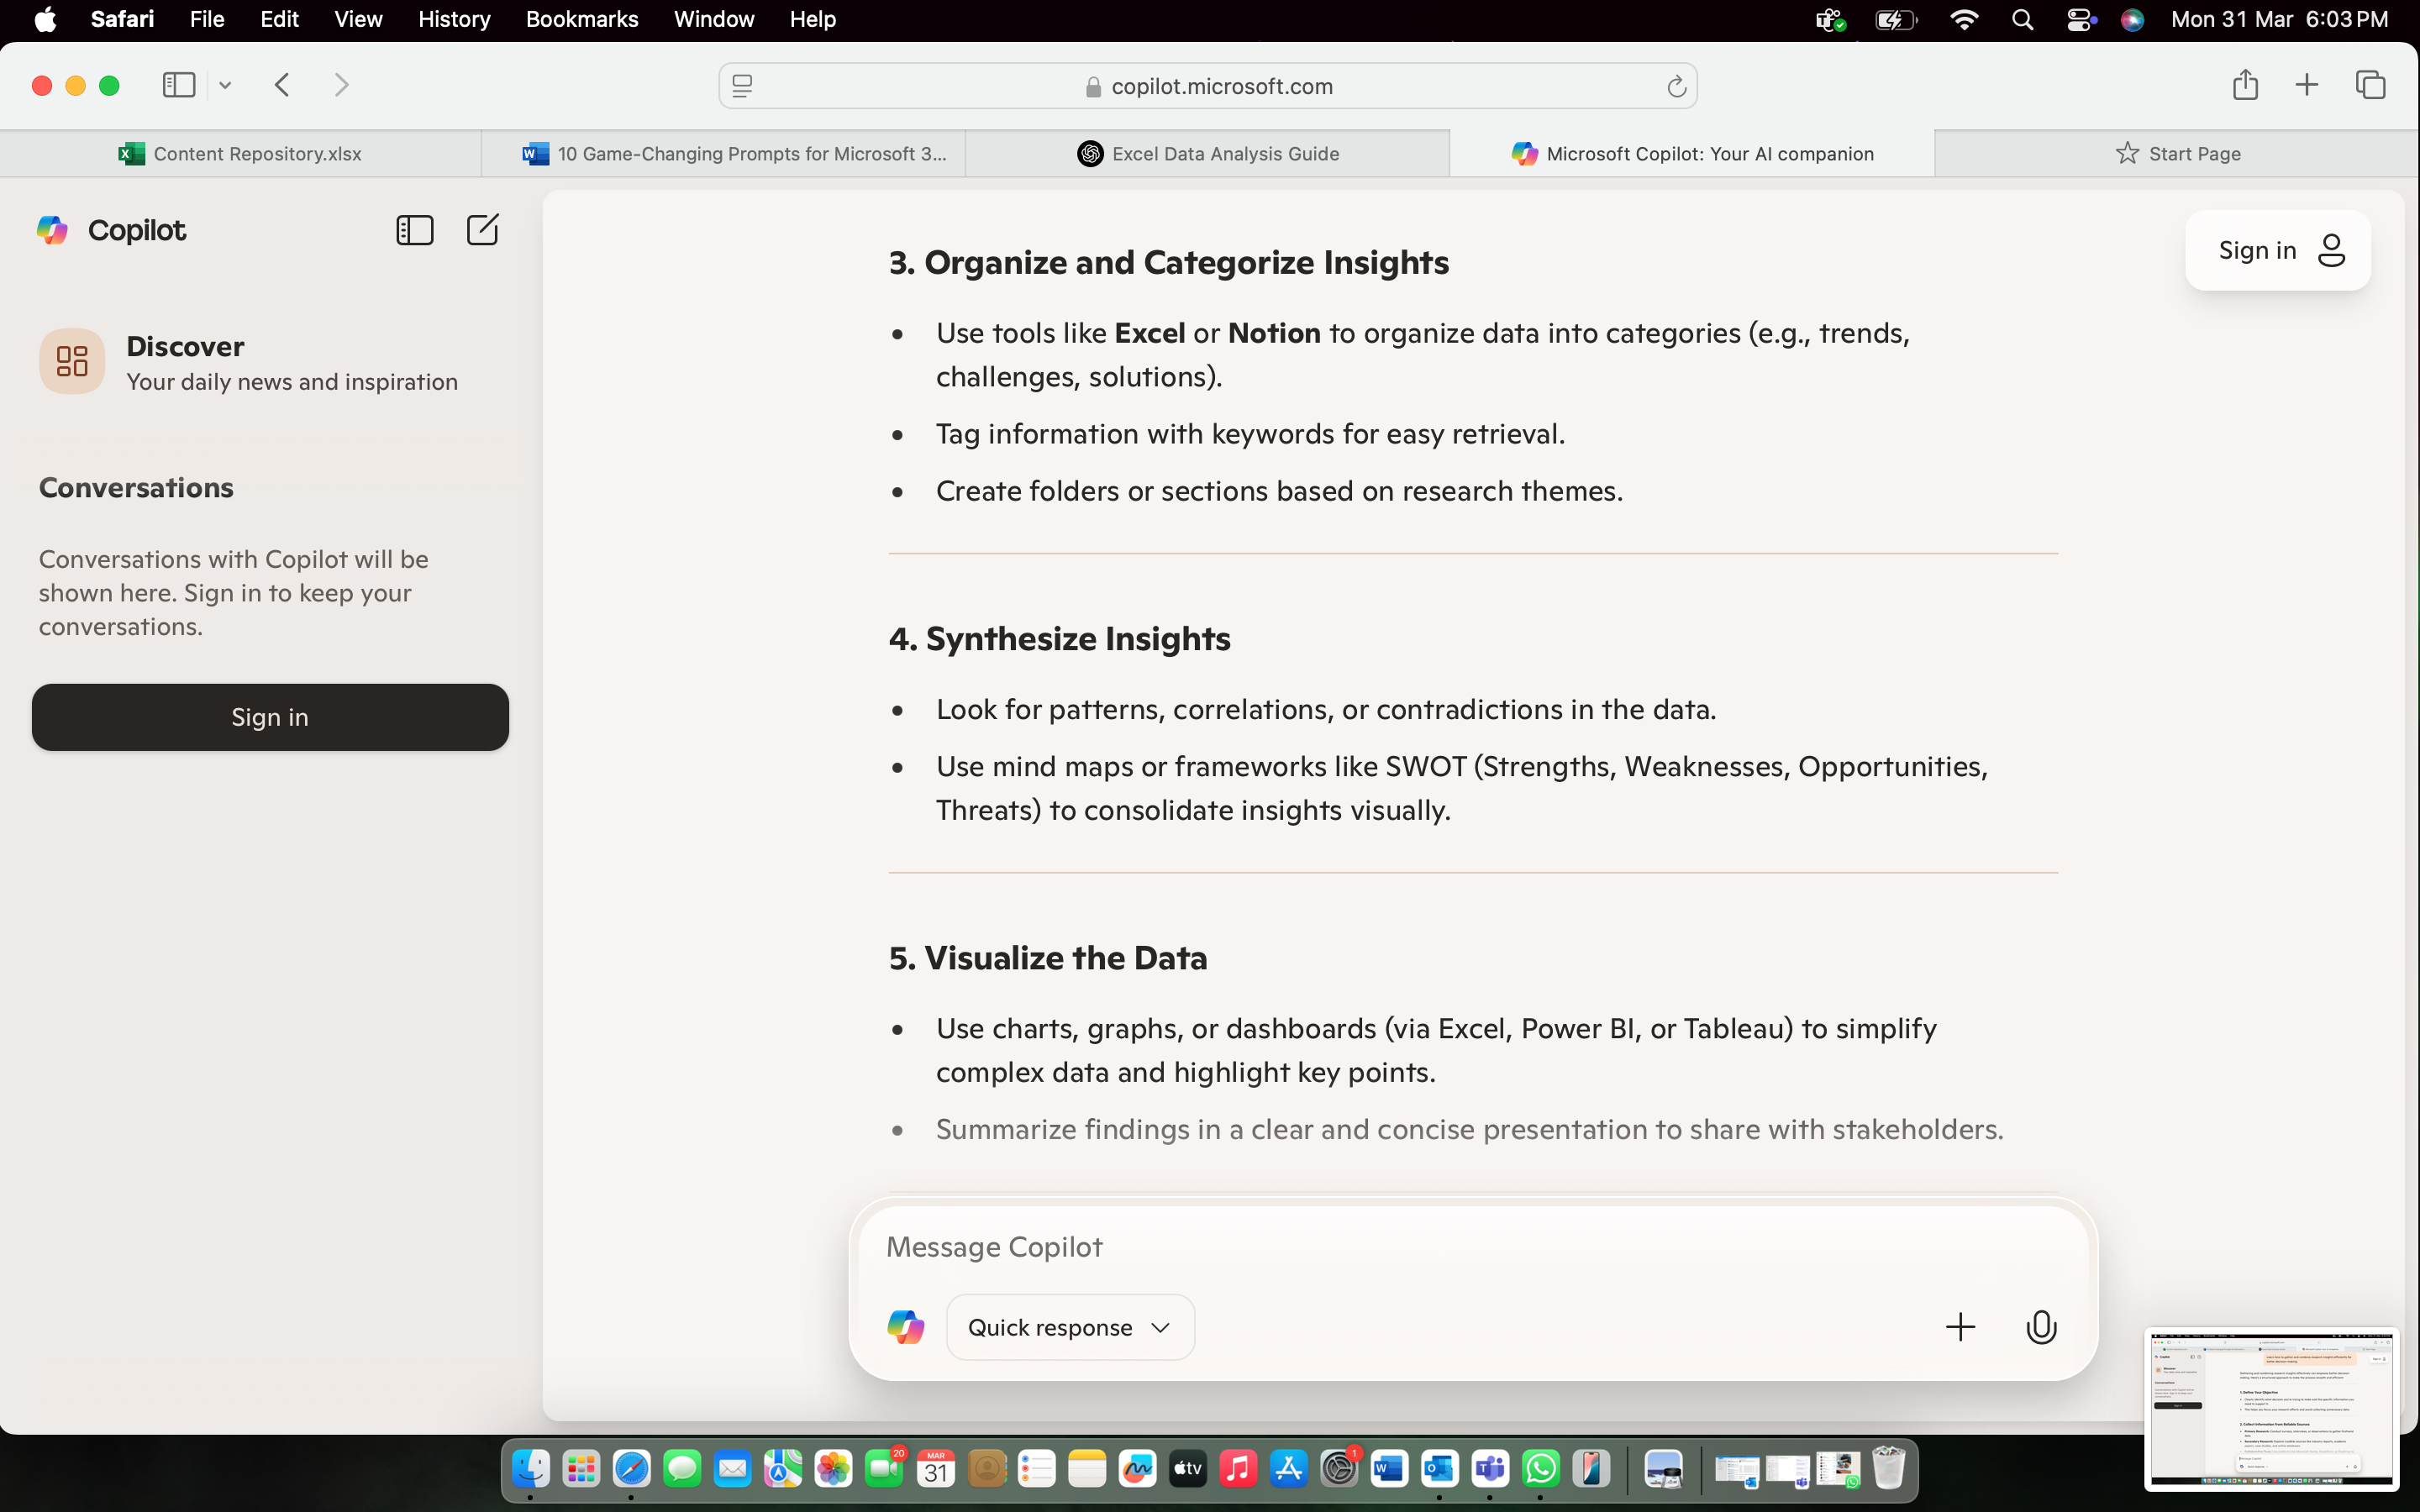Image resolution: width=2420 pixels, height=1512 pixels.
Task: Select the Microsoft Copilot tab
Action: pos(1692,153)
